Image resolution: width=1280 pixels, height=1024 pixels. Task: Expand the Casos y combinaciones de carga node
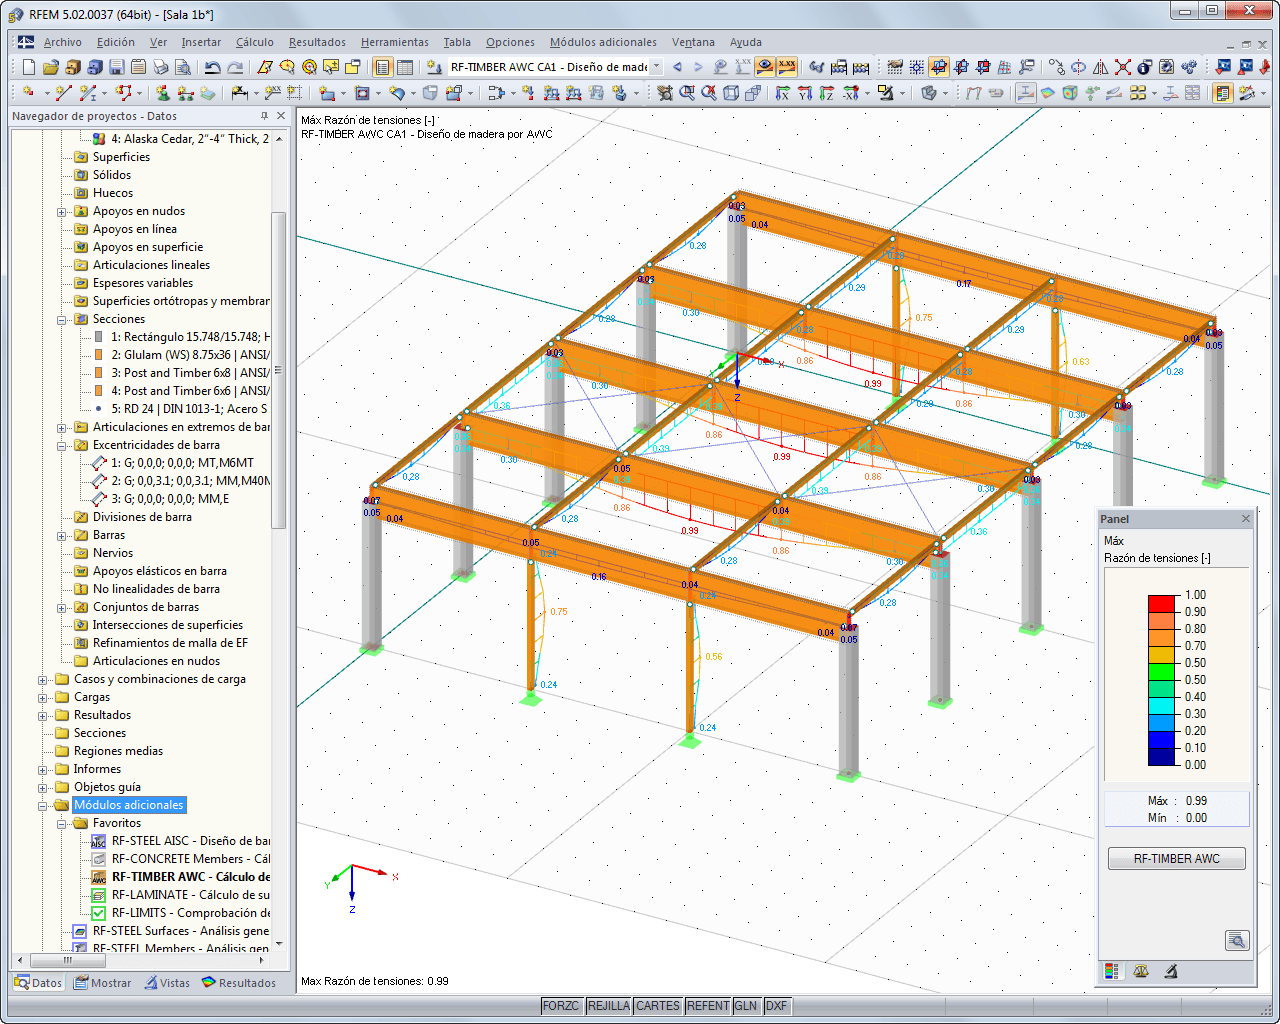click(x=43, y=680)
